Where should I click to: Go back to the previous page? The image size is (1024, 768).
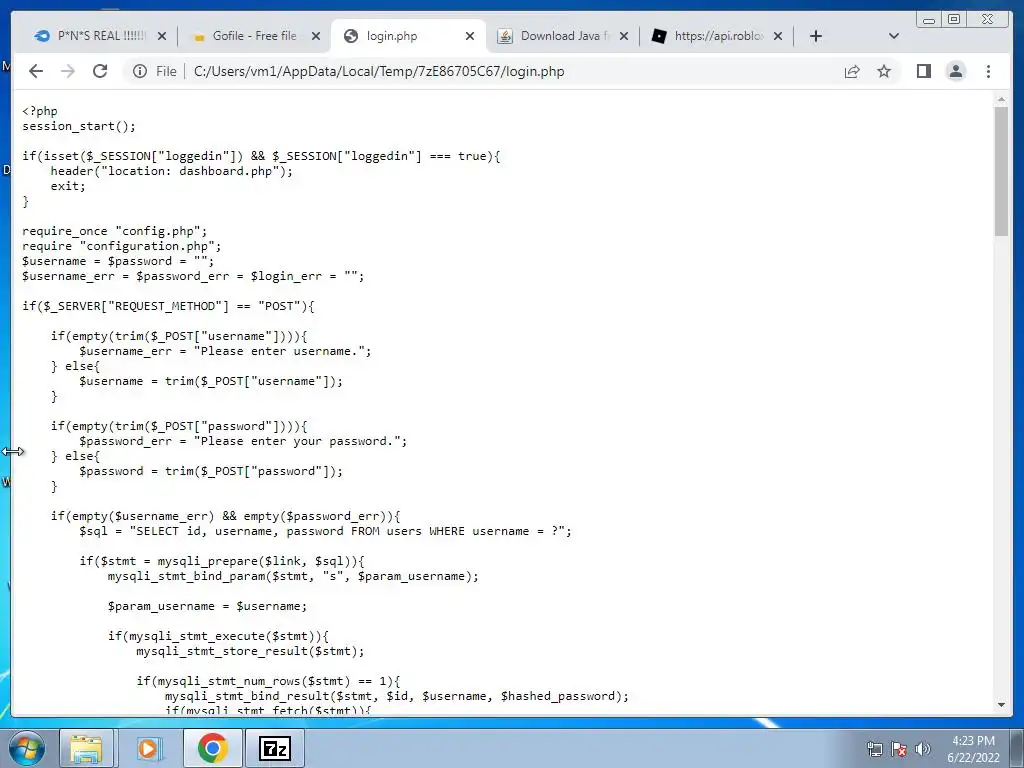point(36,71)
